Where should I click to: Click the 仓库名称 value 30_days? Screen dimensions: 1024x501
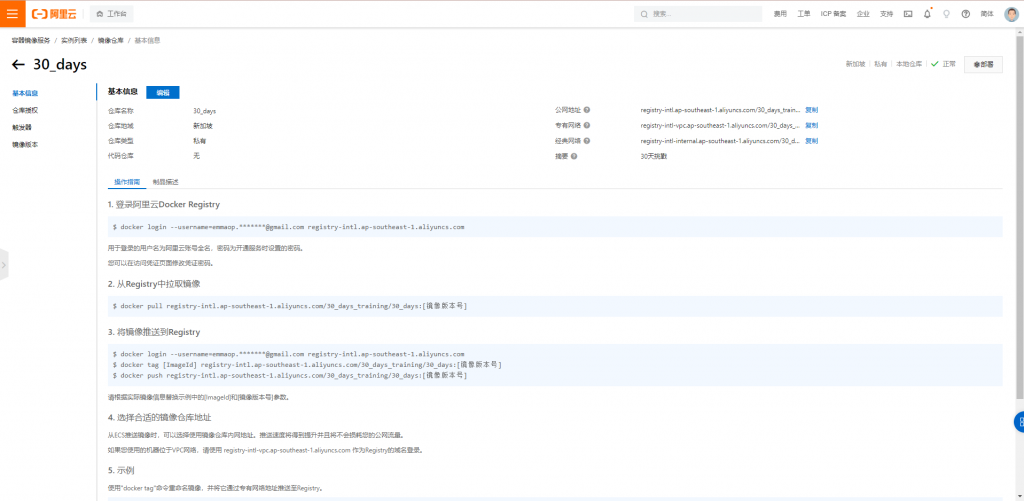click(x=204, y=110)
